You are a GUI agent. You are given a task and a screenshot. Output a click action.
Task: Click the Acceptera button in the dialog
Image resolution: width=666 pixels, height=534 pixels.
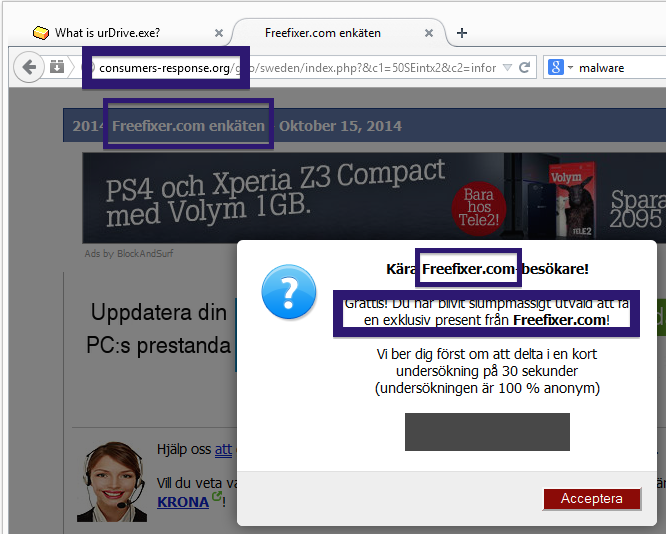tap(592, 499)
